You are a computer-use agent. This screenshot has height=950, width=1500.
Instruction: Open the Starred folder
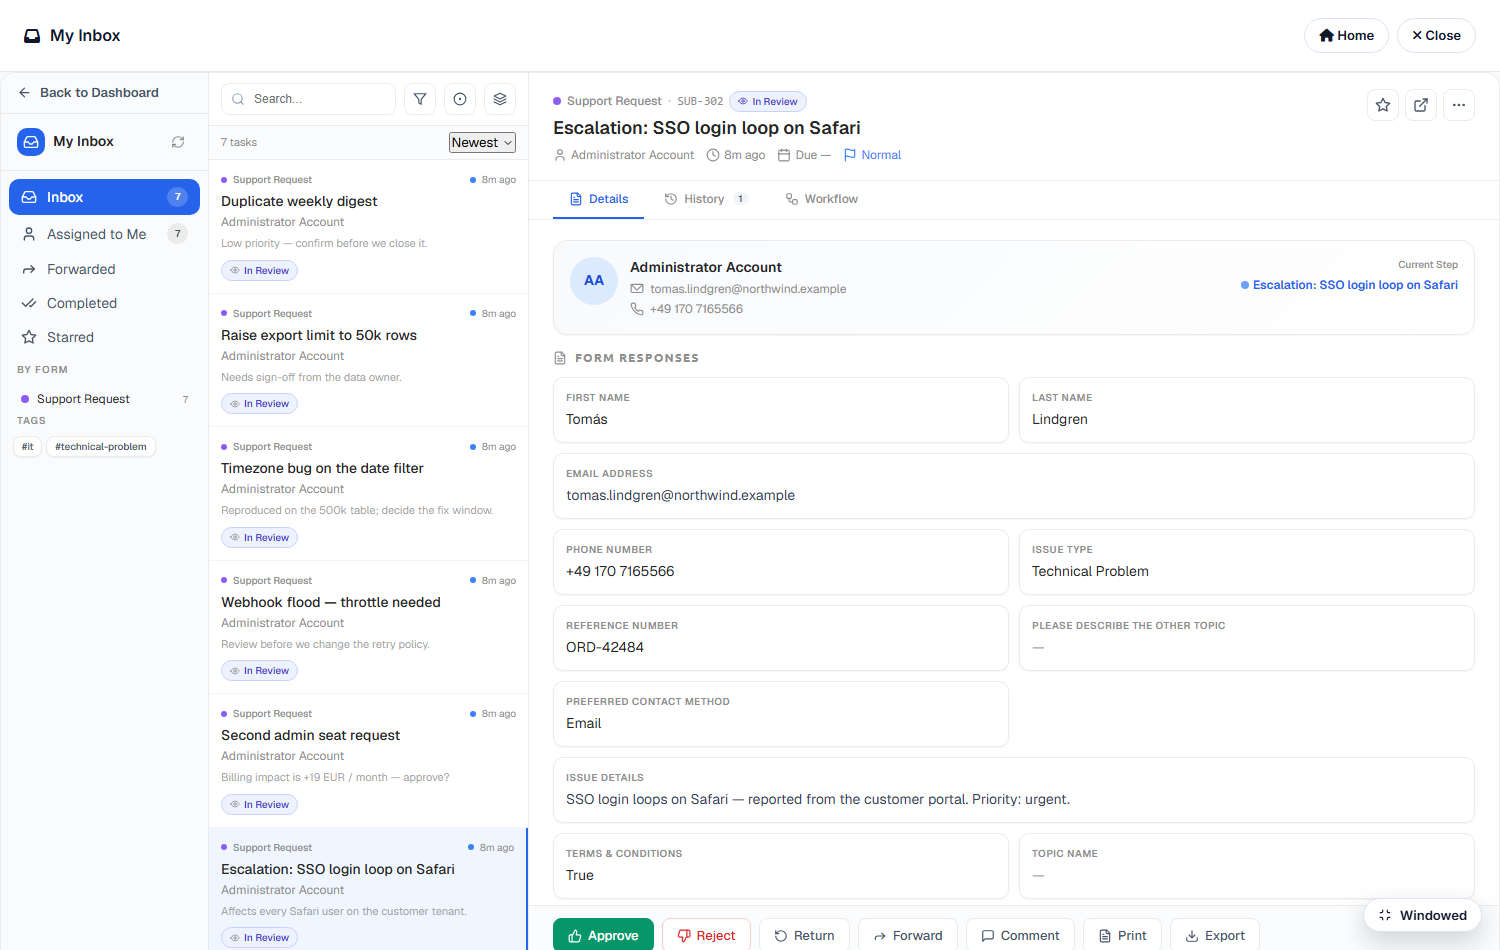coord(104,337)
